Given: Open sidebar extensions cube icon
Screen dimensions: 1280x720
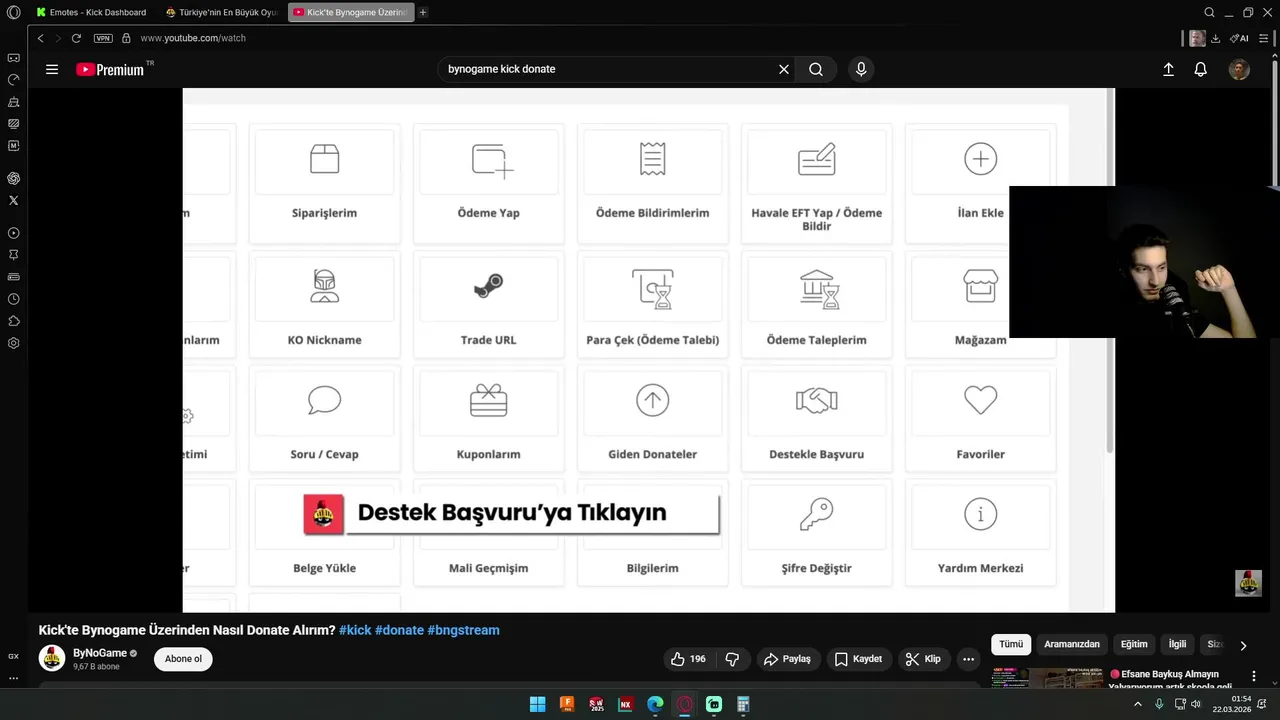Looking at the screenshot, I should click(13, 321).
